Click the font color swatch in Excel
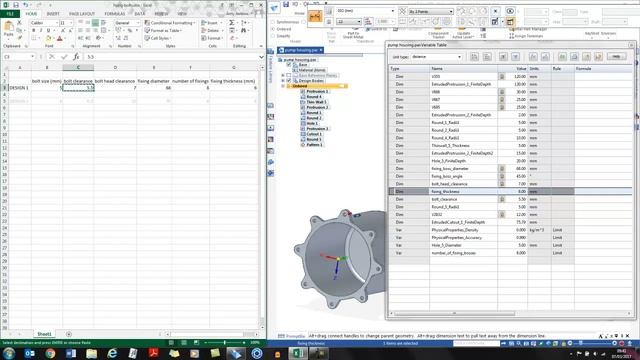The width and height of the screenshot is (640, 360). pyautogui.click(x=60, y=38)
